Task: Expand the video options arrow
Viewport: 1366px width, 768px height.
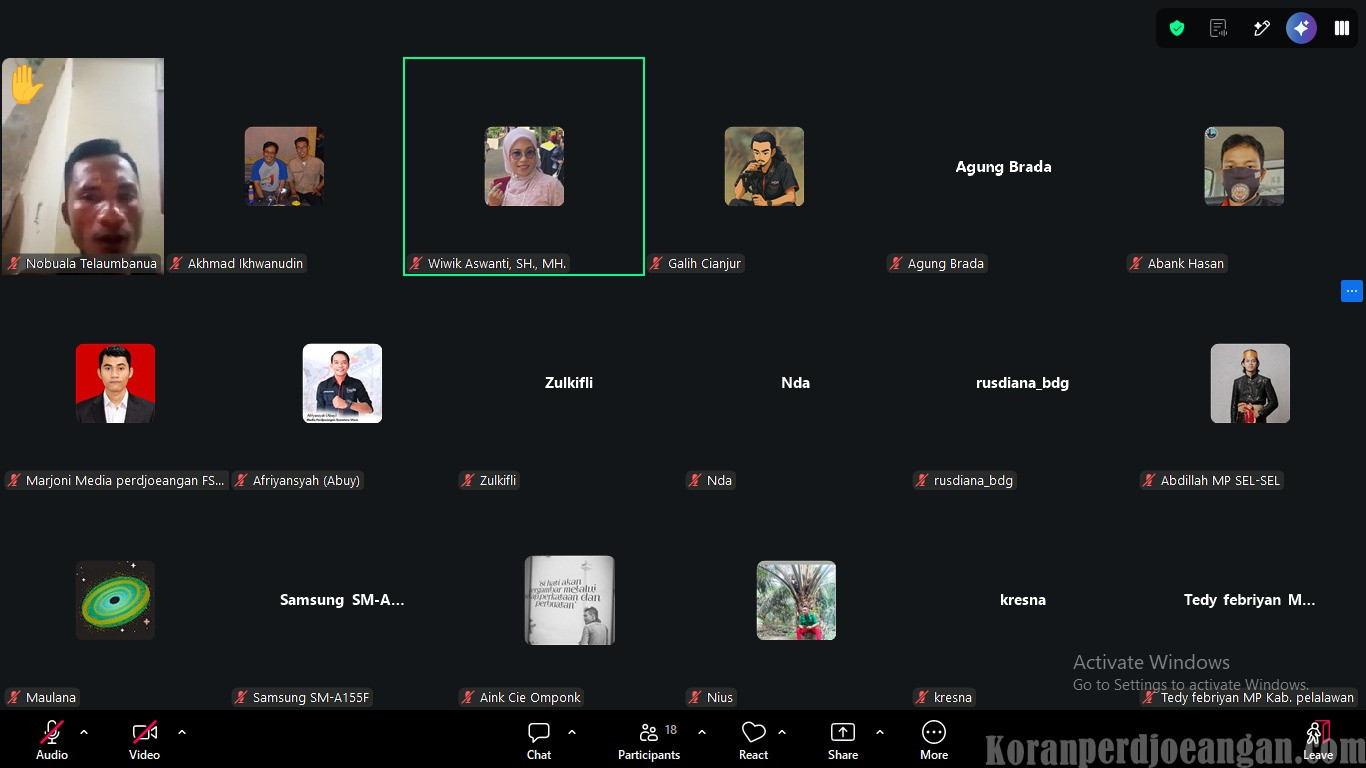Action: 182,732
